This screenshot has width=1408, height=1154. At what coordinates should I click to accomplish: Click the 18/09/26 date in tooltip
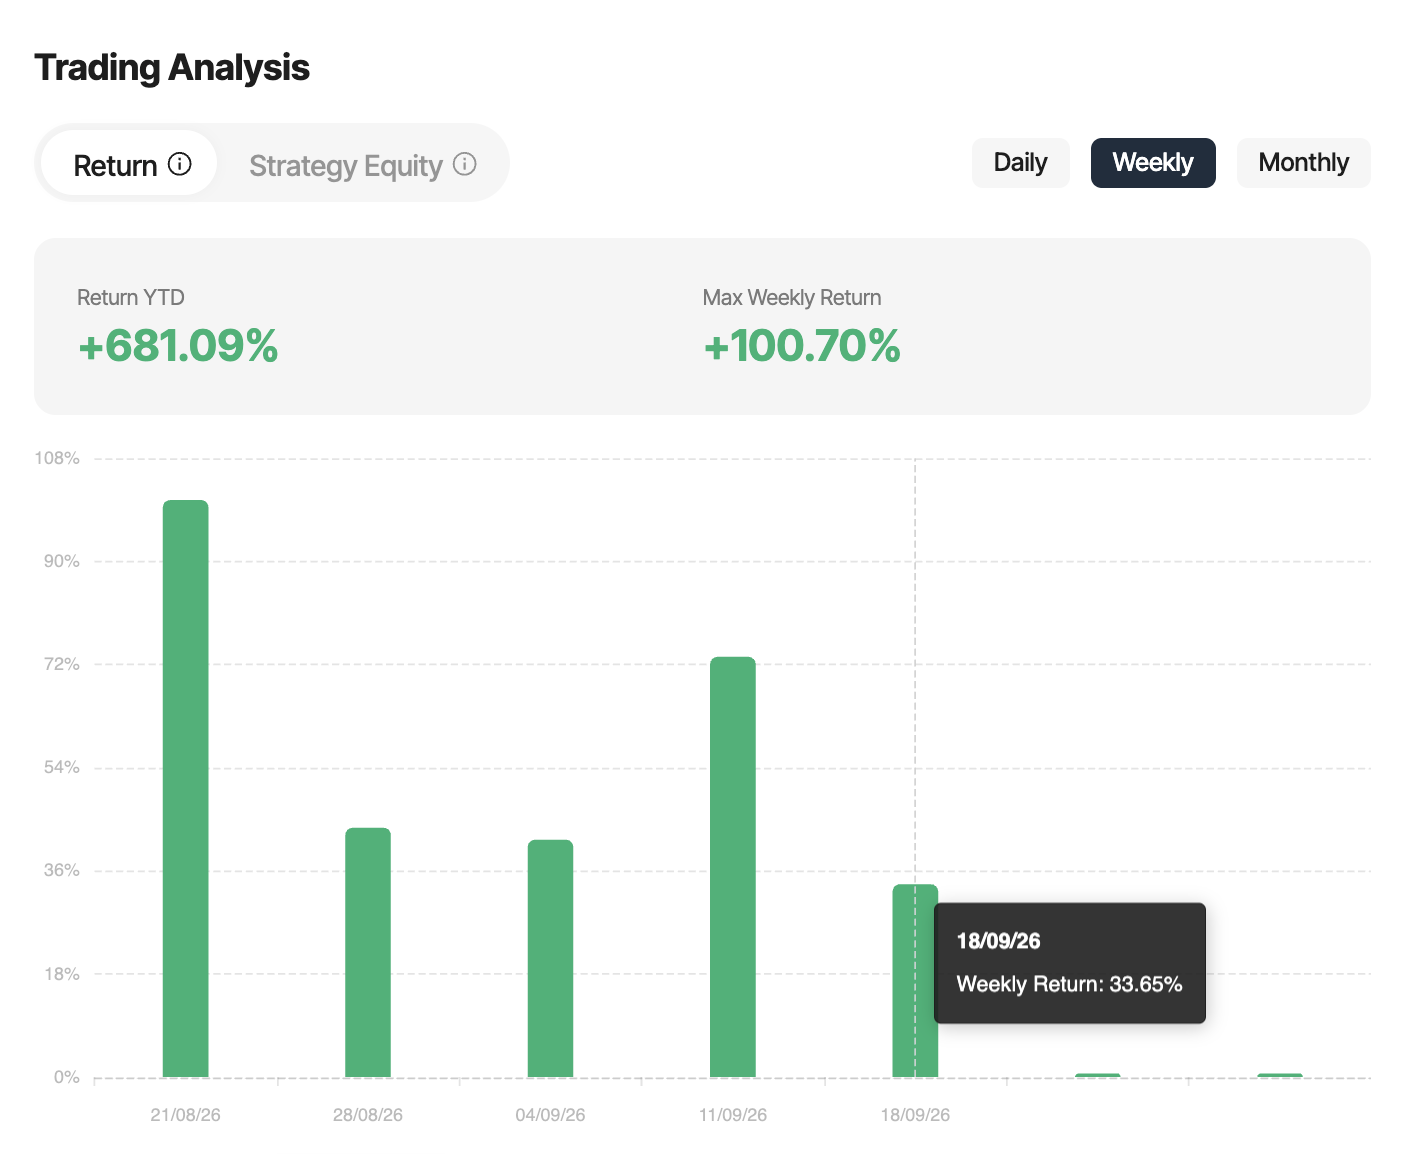[998, 941]
